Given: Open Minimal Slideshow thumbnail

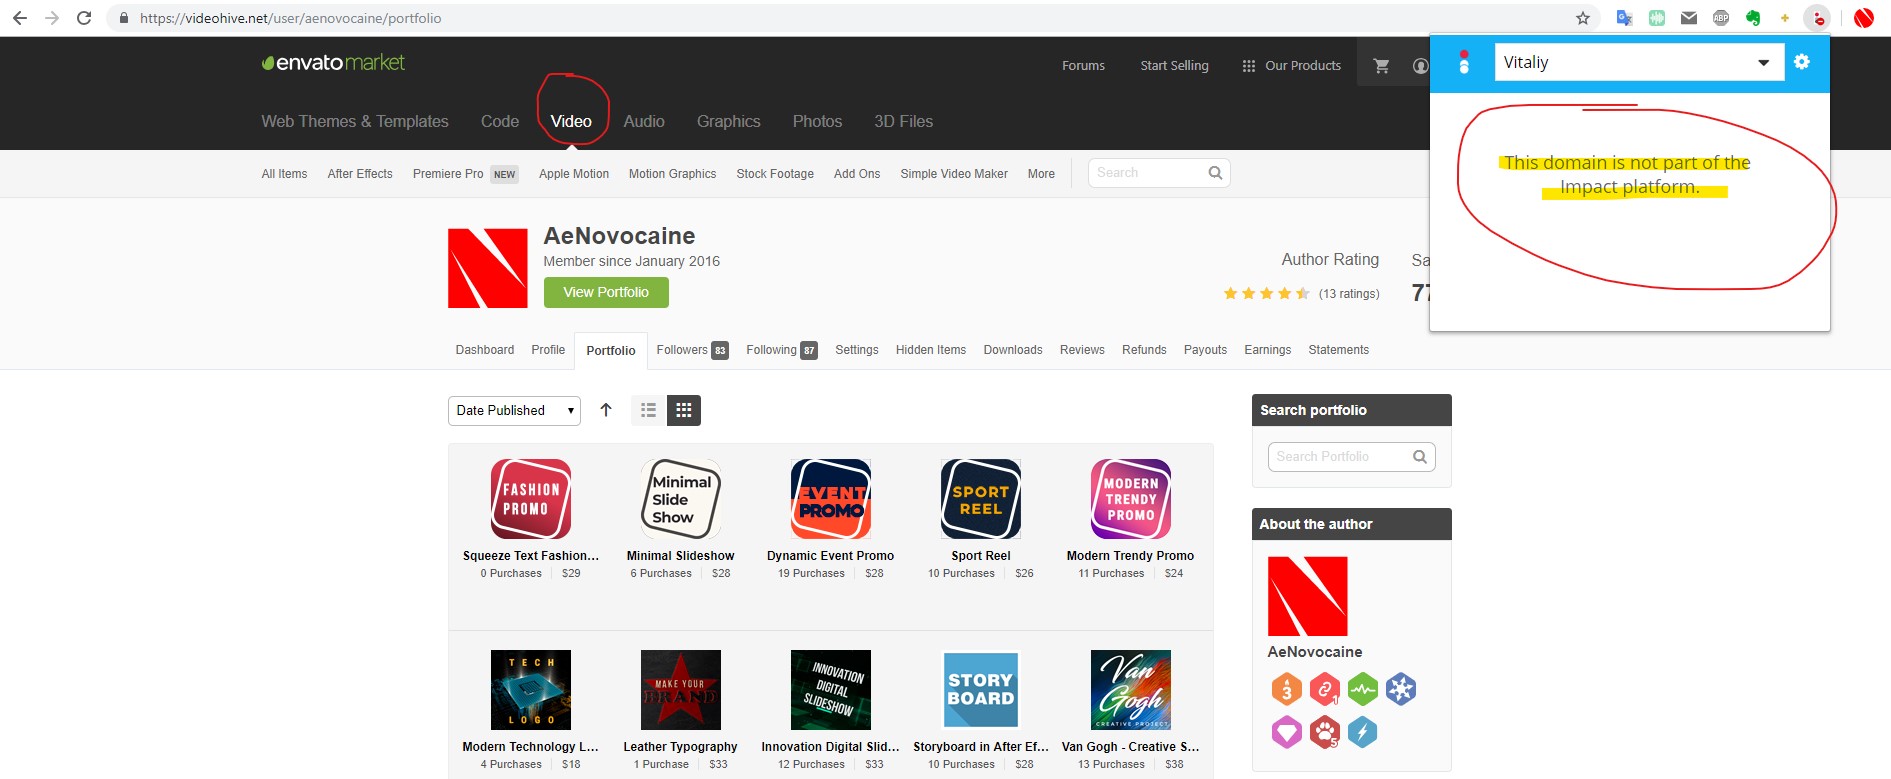Looking at the screenshot, I should pos(681,499).
